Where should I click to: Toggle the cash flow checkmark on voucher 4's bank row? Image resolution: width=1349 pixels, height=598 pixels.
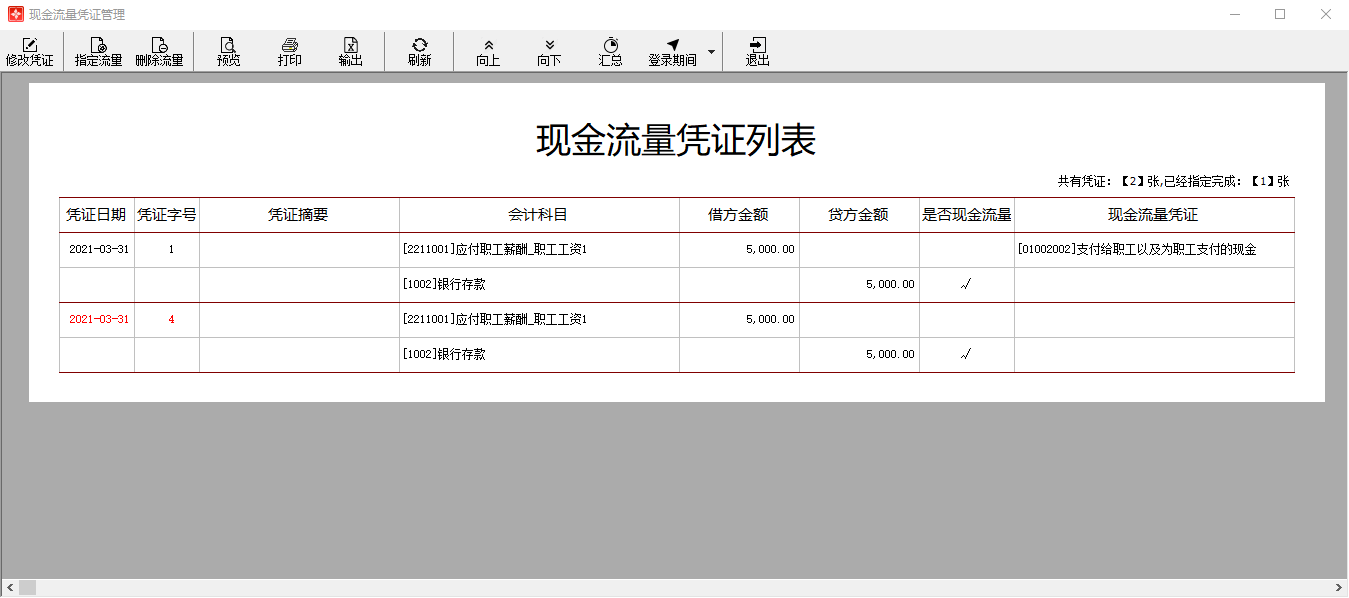(x=964, y=354)
